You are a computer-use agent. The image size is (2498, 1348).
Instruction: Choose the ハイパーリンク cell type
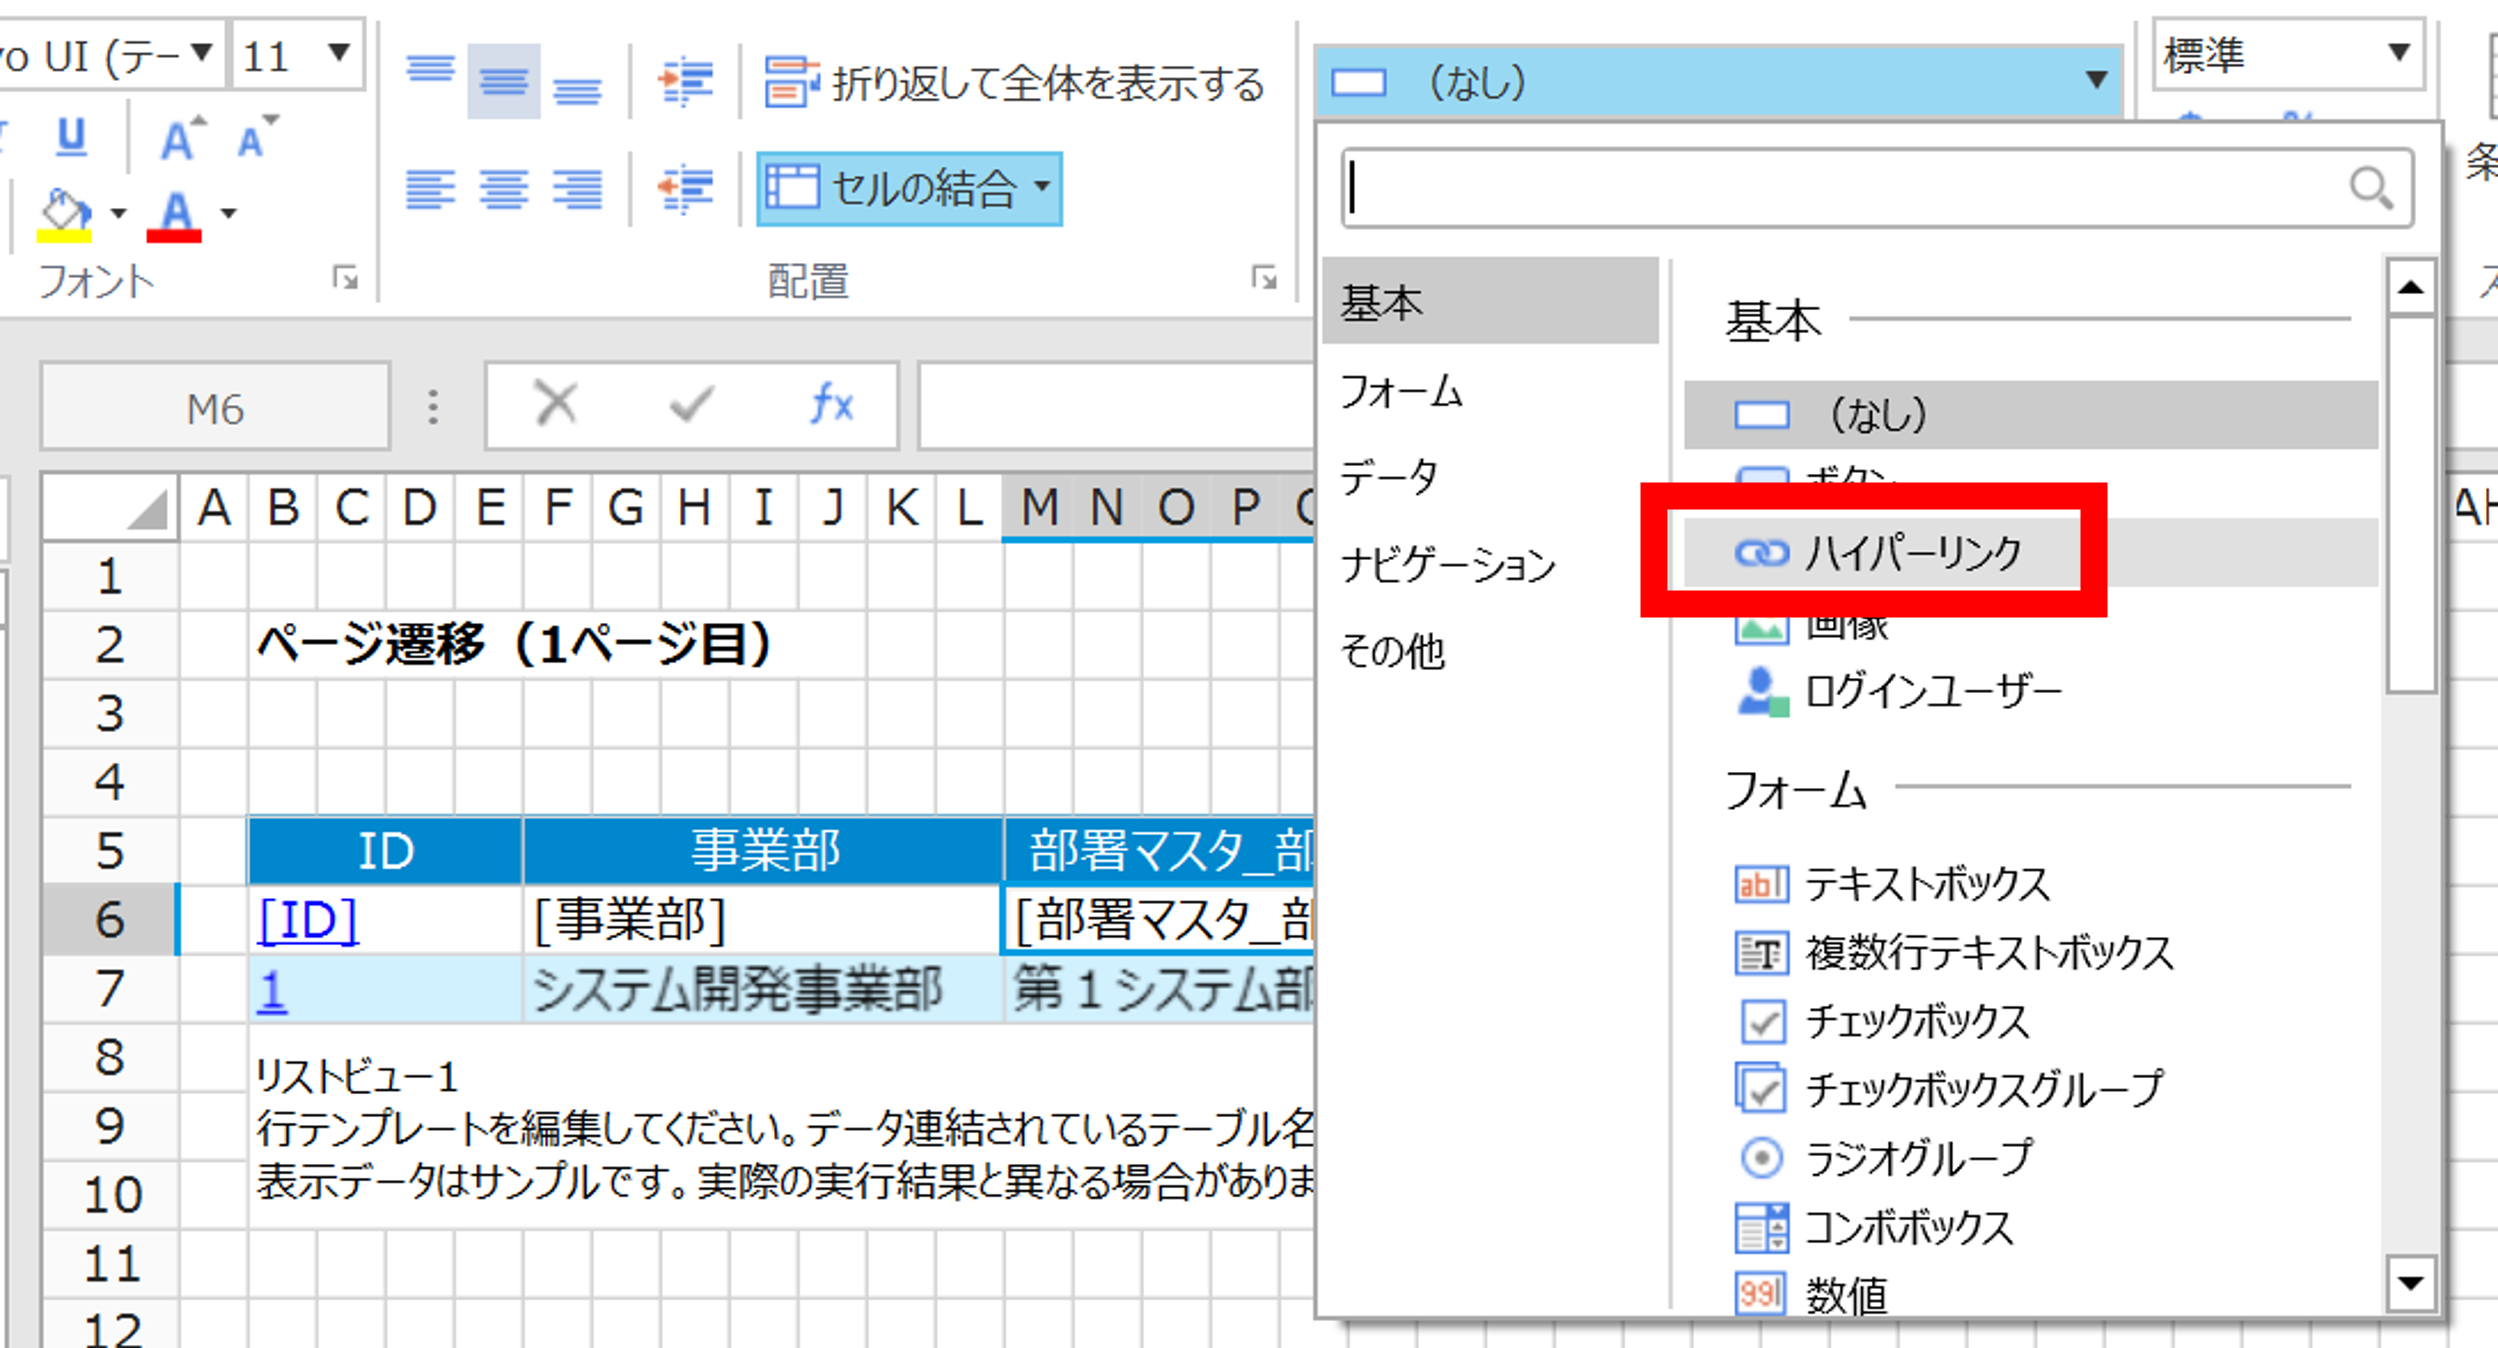(x=1911, y=552)
